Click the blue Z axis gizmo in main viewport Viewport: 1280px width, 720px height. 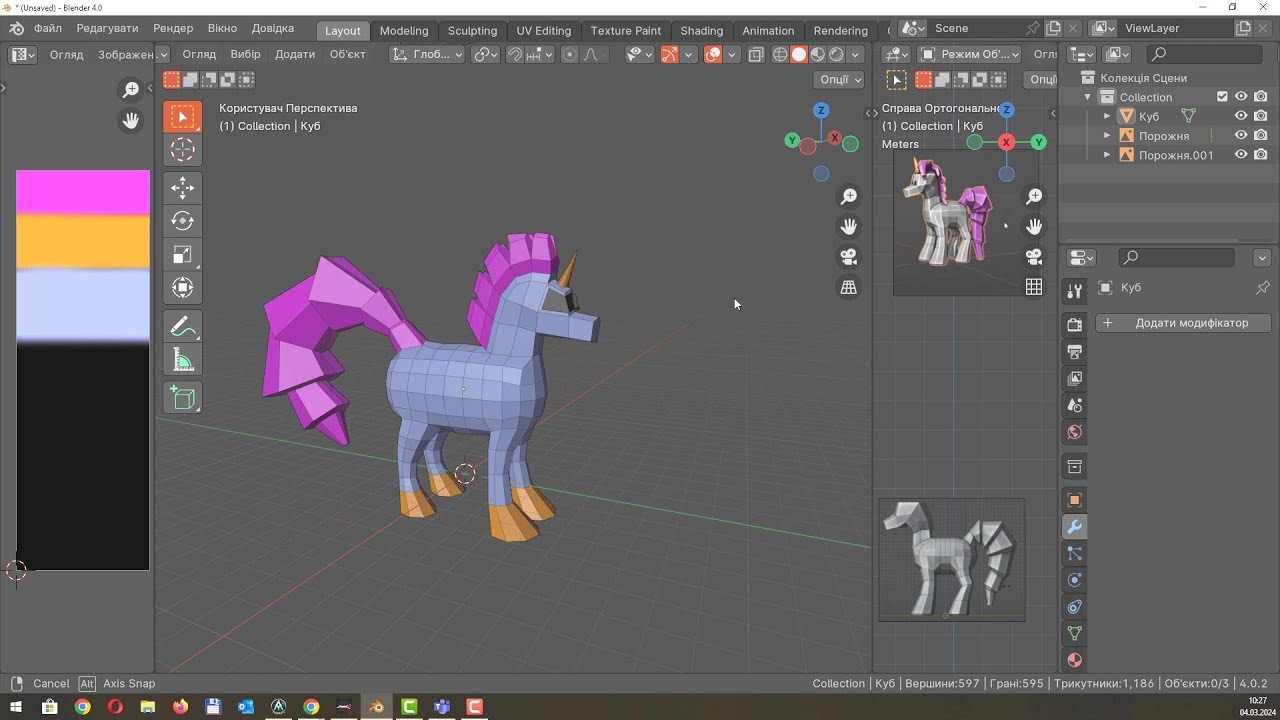(821, 110)
